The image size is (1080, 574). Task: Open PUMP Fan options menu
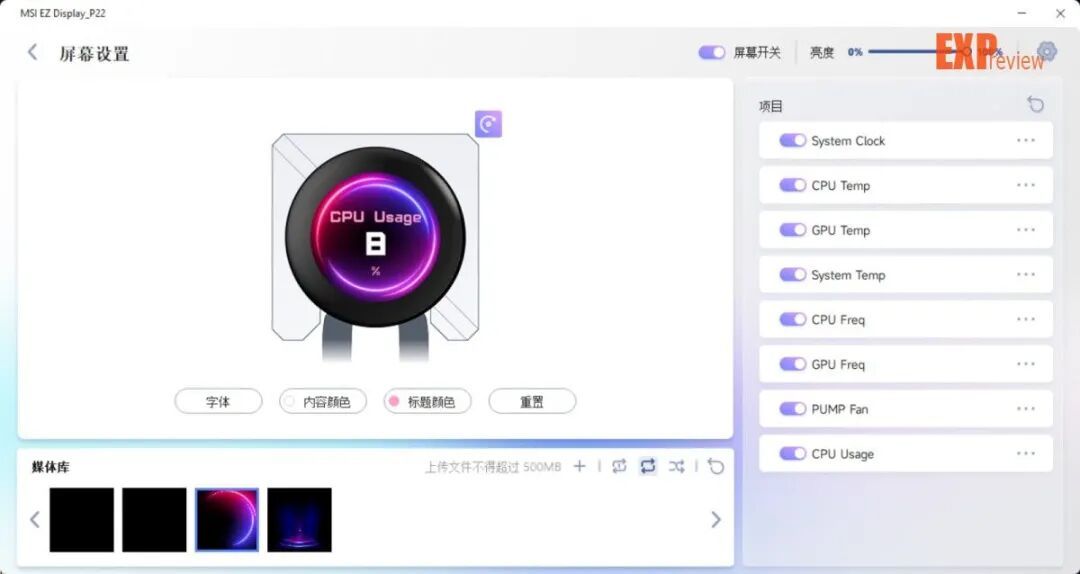click(1026, 409)
